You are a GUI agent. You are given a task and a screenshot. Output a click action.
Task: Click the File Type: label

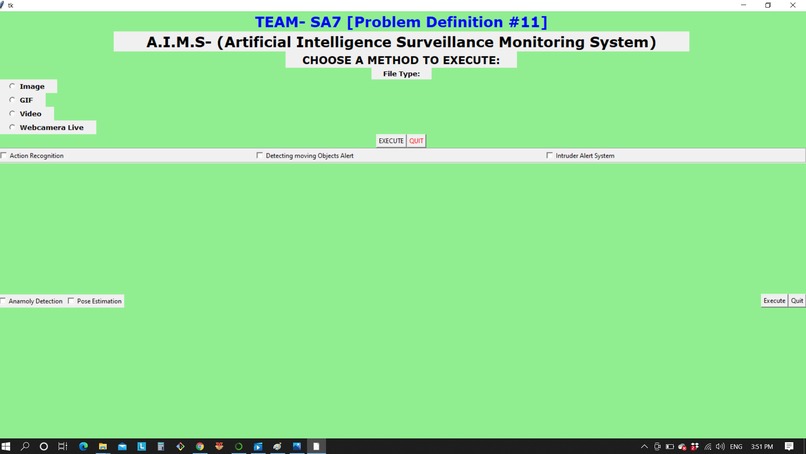click(401, 74)
